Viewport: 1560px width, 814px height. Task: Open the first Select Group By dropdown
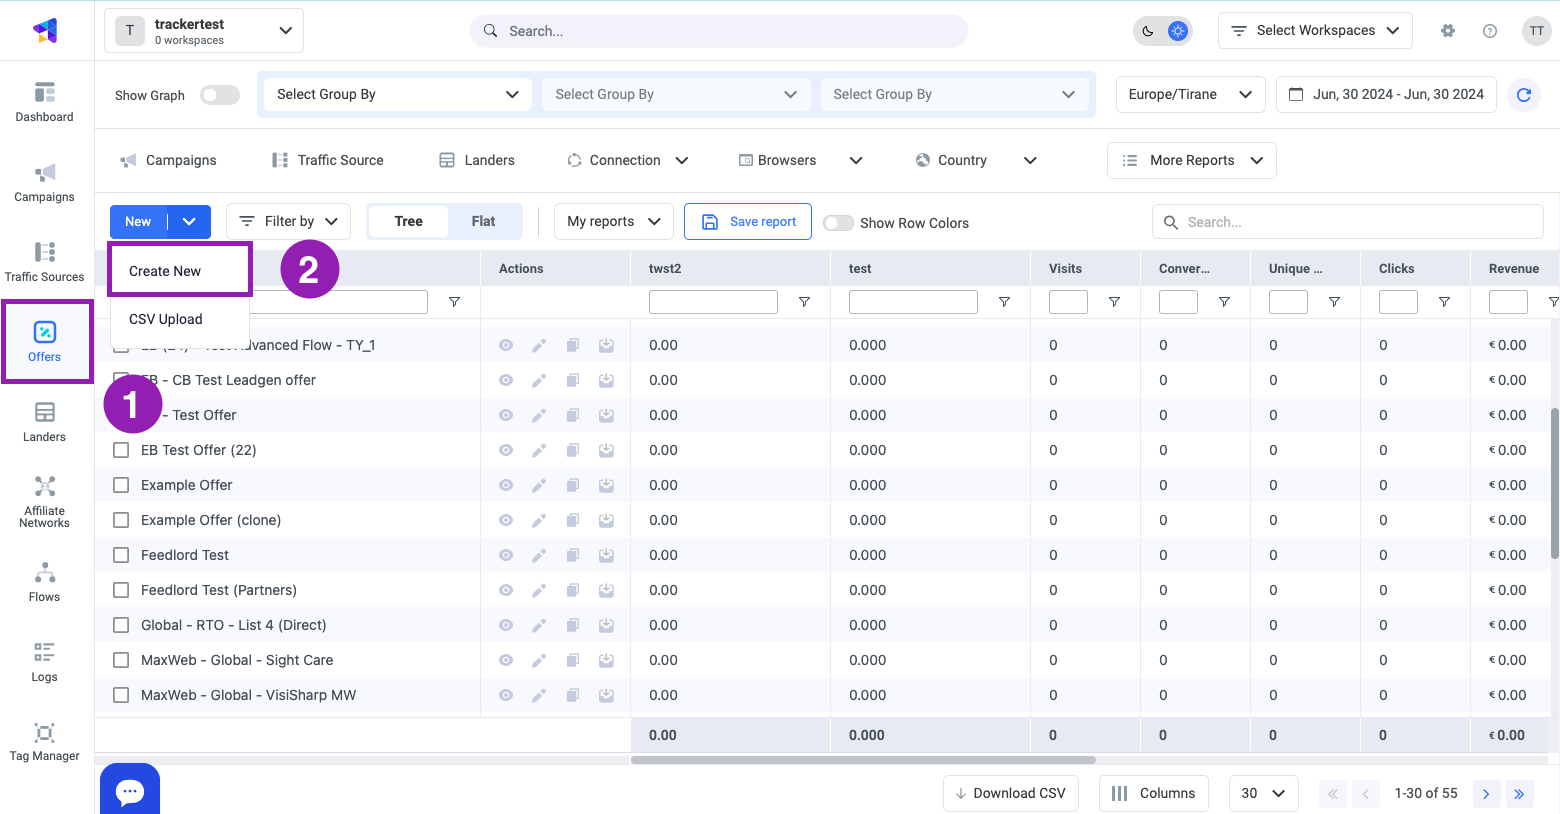pos(397,94)
